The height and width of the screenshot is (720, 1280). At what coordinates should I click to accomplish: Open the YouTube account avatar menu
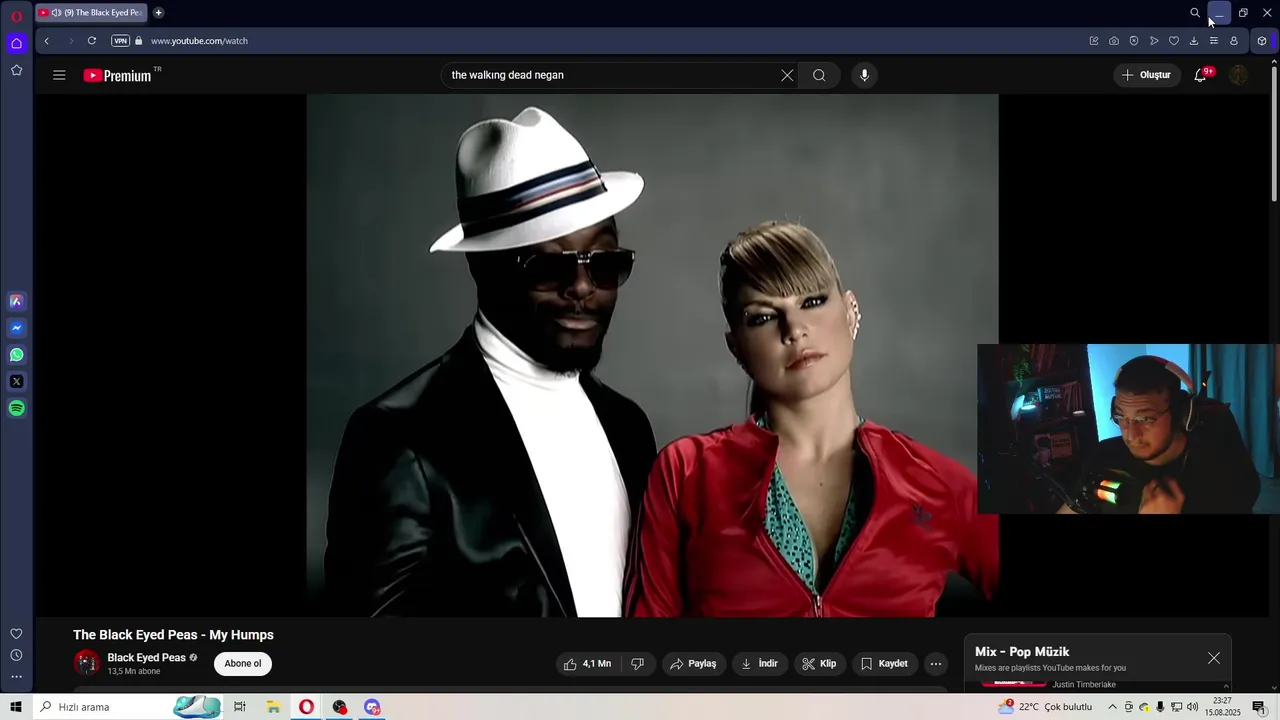click(1238, 75)
